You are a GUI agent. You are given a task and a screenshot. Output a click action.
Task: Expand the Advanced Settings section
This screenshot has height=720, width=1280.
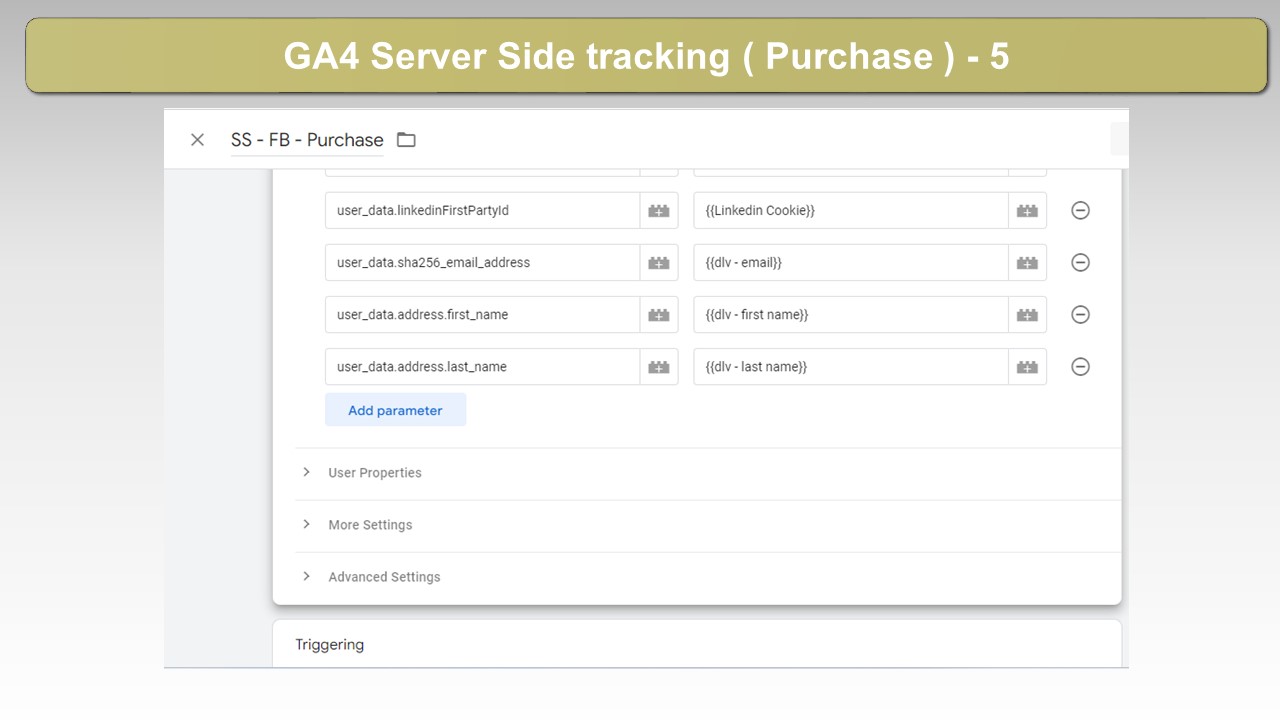coord(708,577)
